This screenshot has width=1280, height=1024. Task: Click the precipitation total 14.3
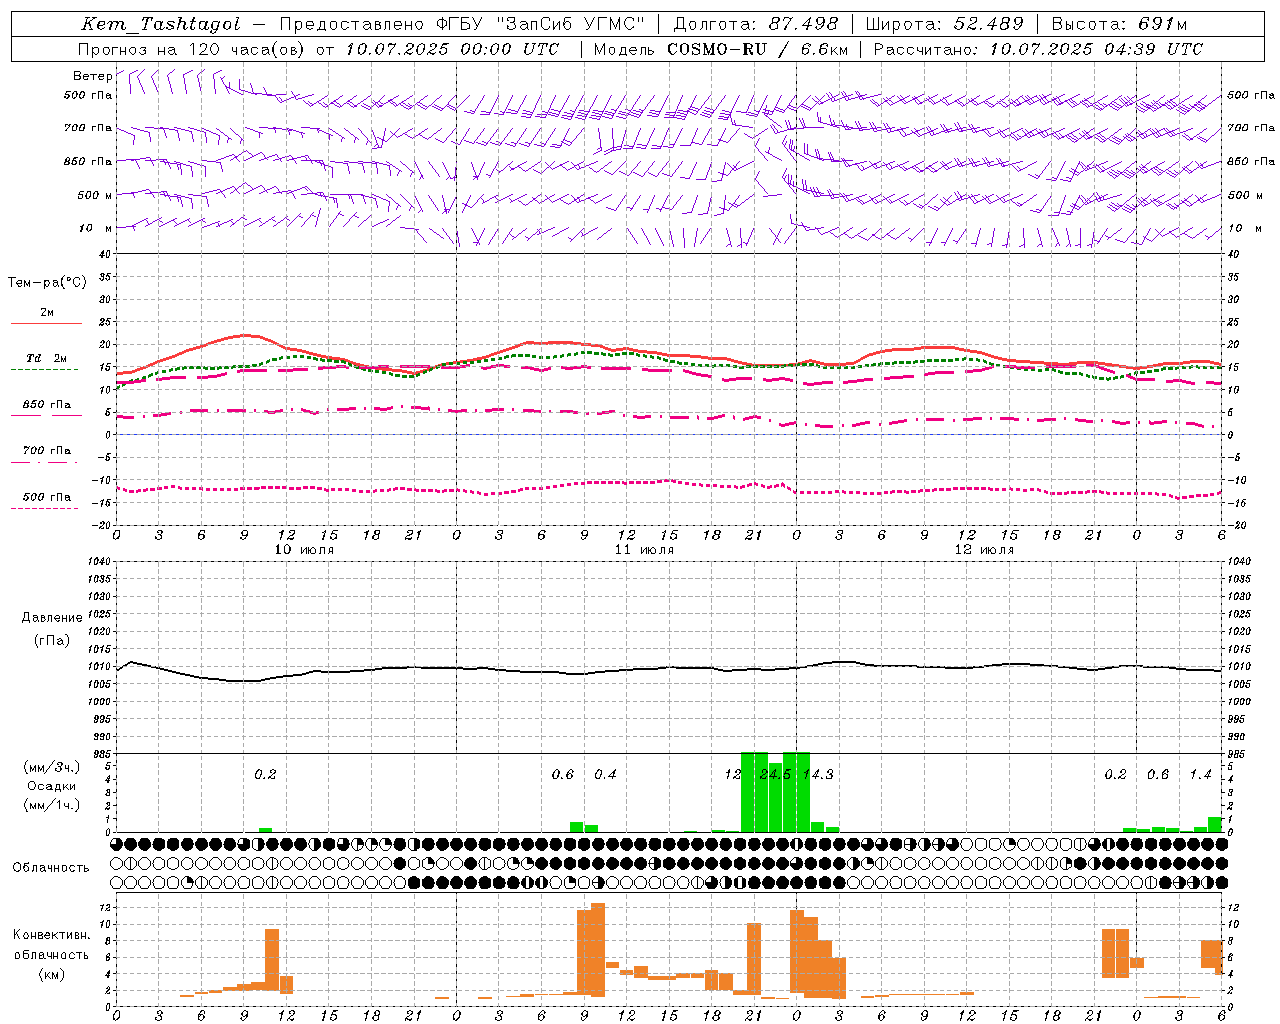[x=818, y=775]
